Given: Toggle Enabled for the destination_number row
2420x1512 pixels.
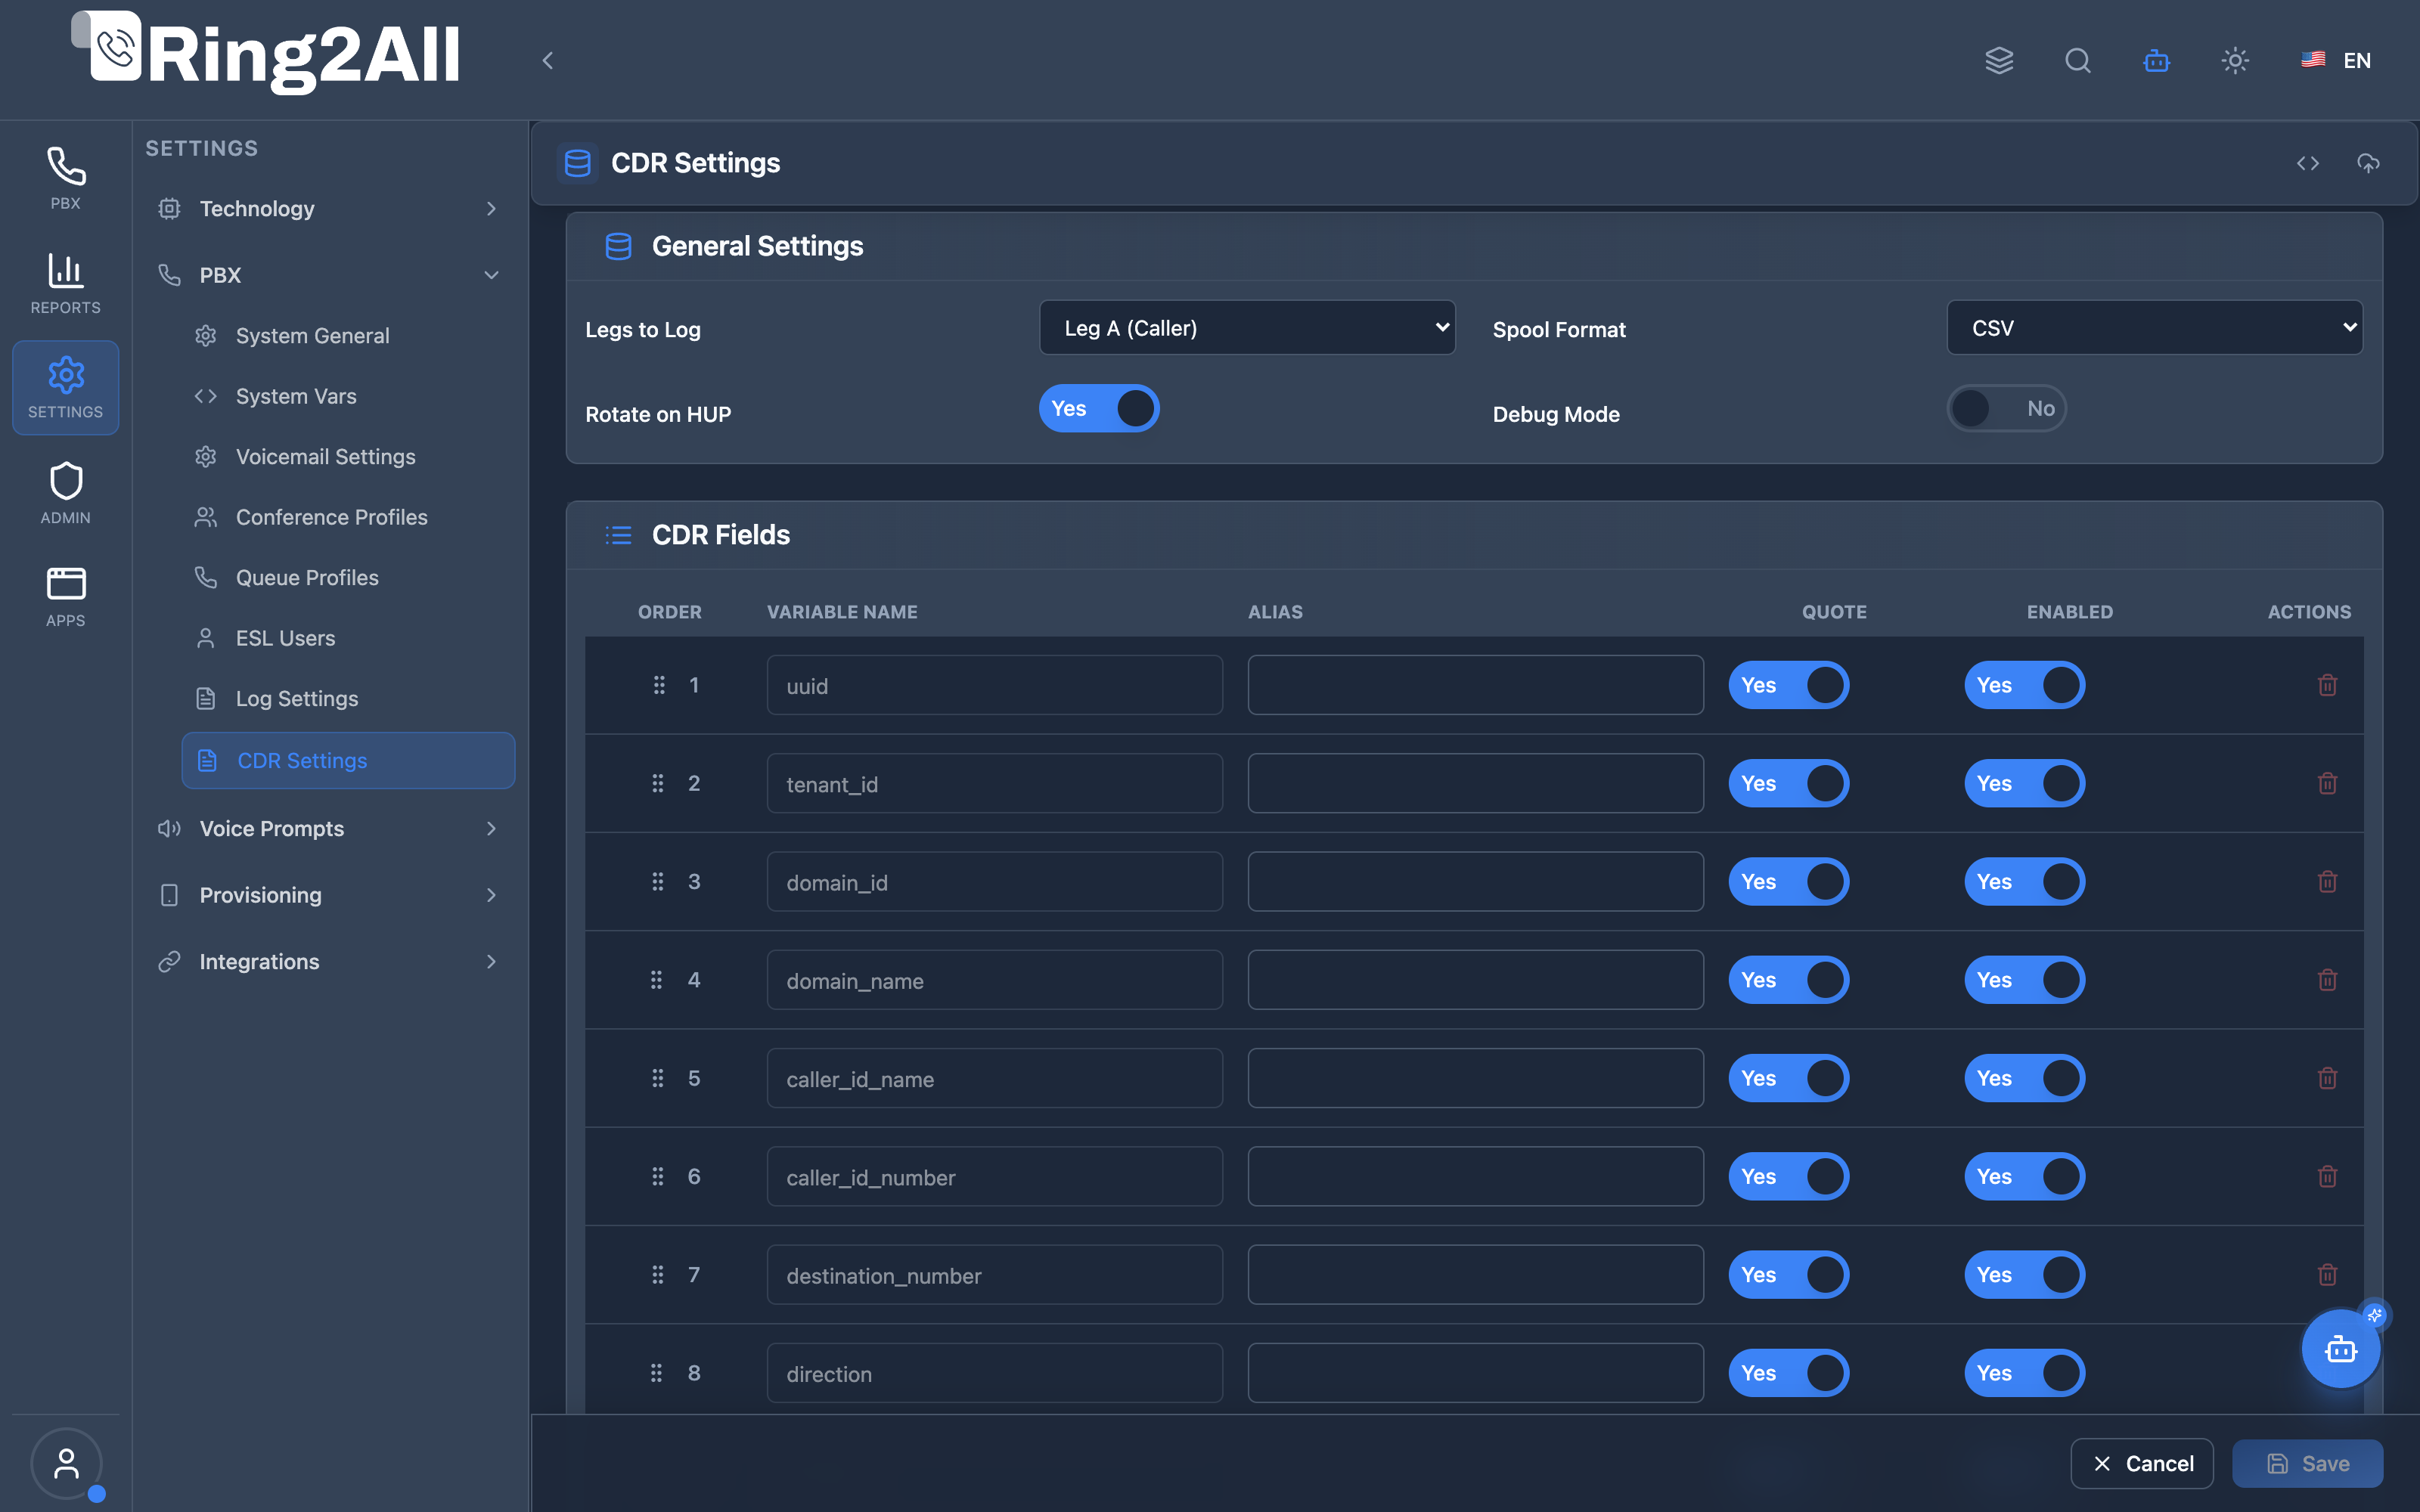Looking at the screenshot, I should [x=2025, y=1274].
